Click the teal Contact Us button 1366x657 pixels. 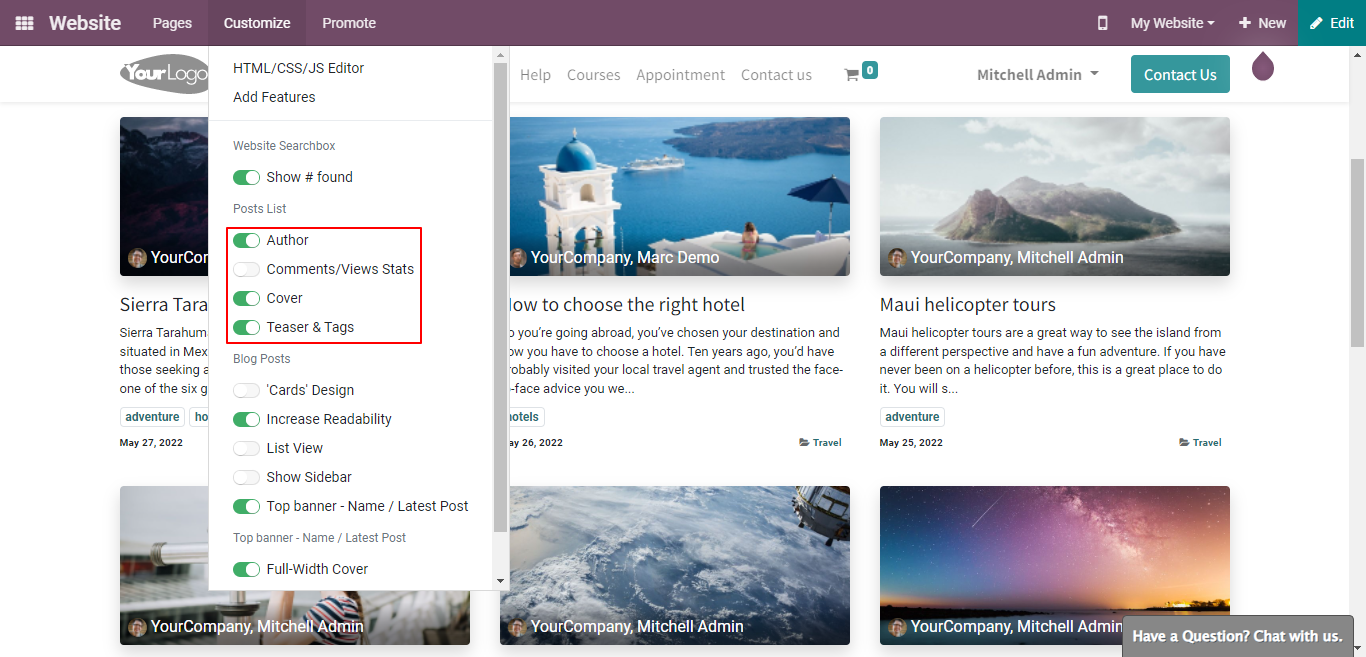coord(1180,74)
